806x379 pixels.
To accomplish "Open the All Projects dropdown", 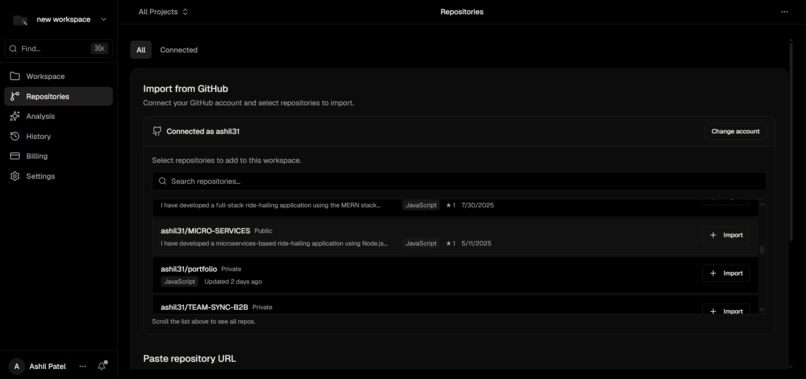I will 163,12.
